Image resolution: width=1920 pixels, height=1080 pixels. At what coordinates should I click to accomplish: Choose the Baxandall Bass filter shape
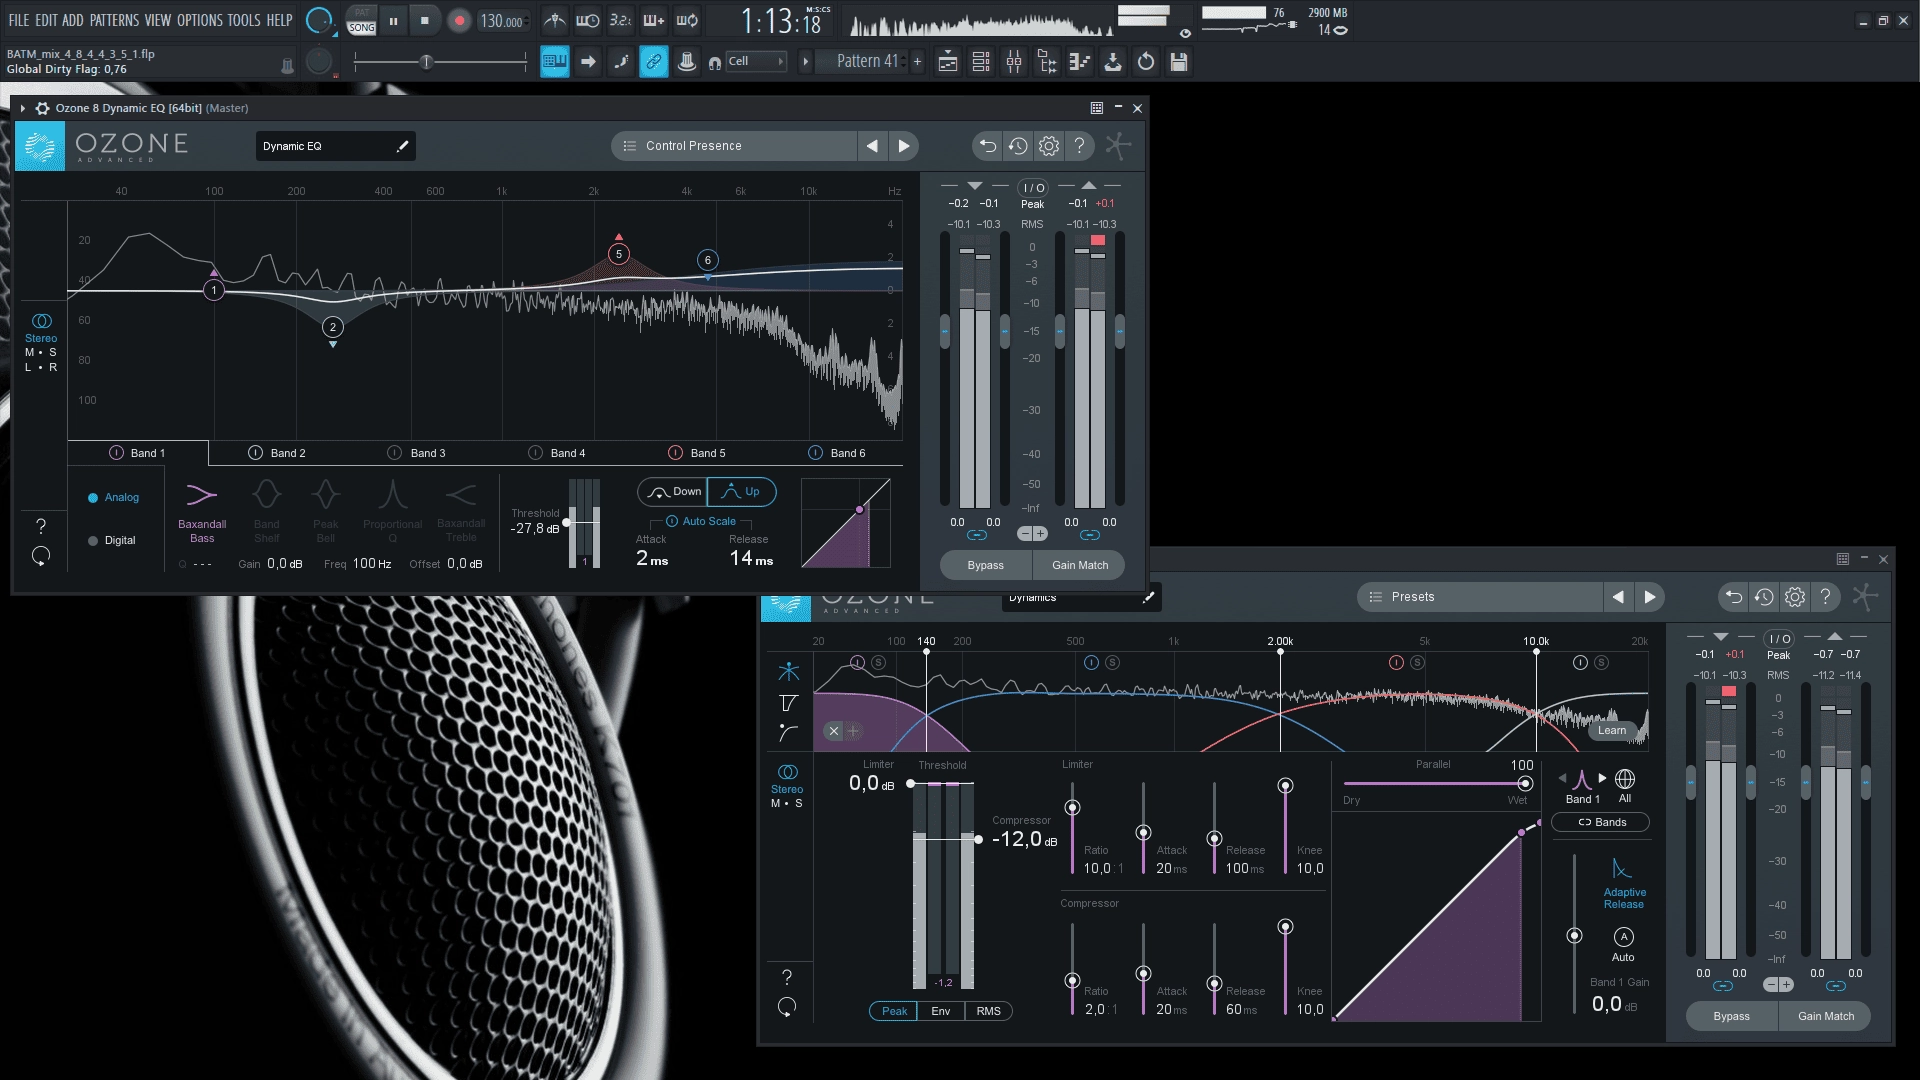tap(202, 513)
